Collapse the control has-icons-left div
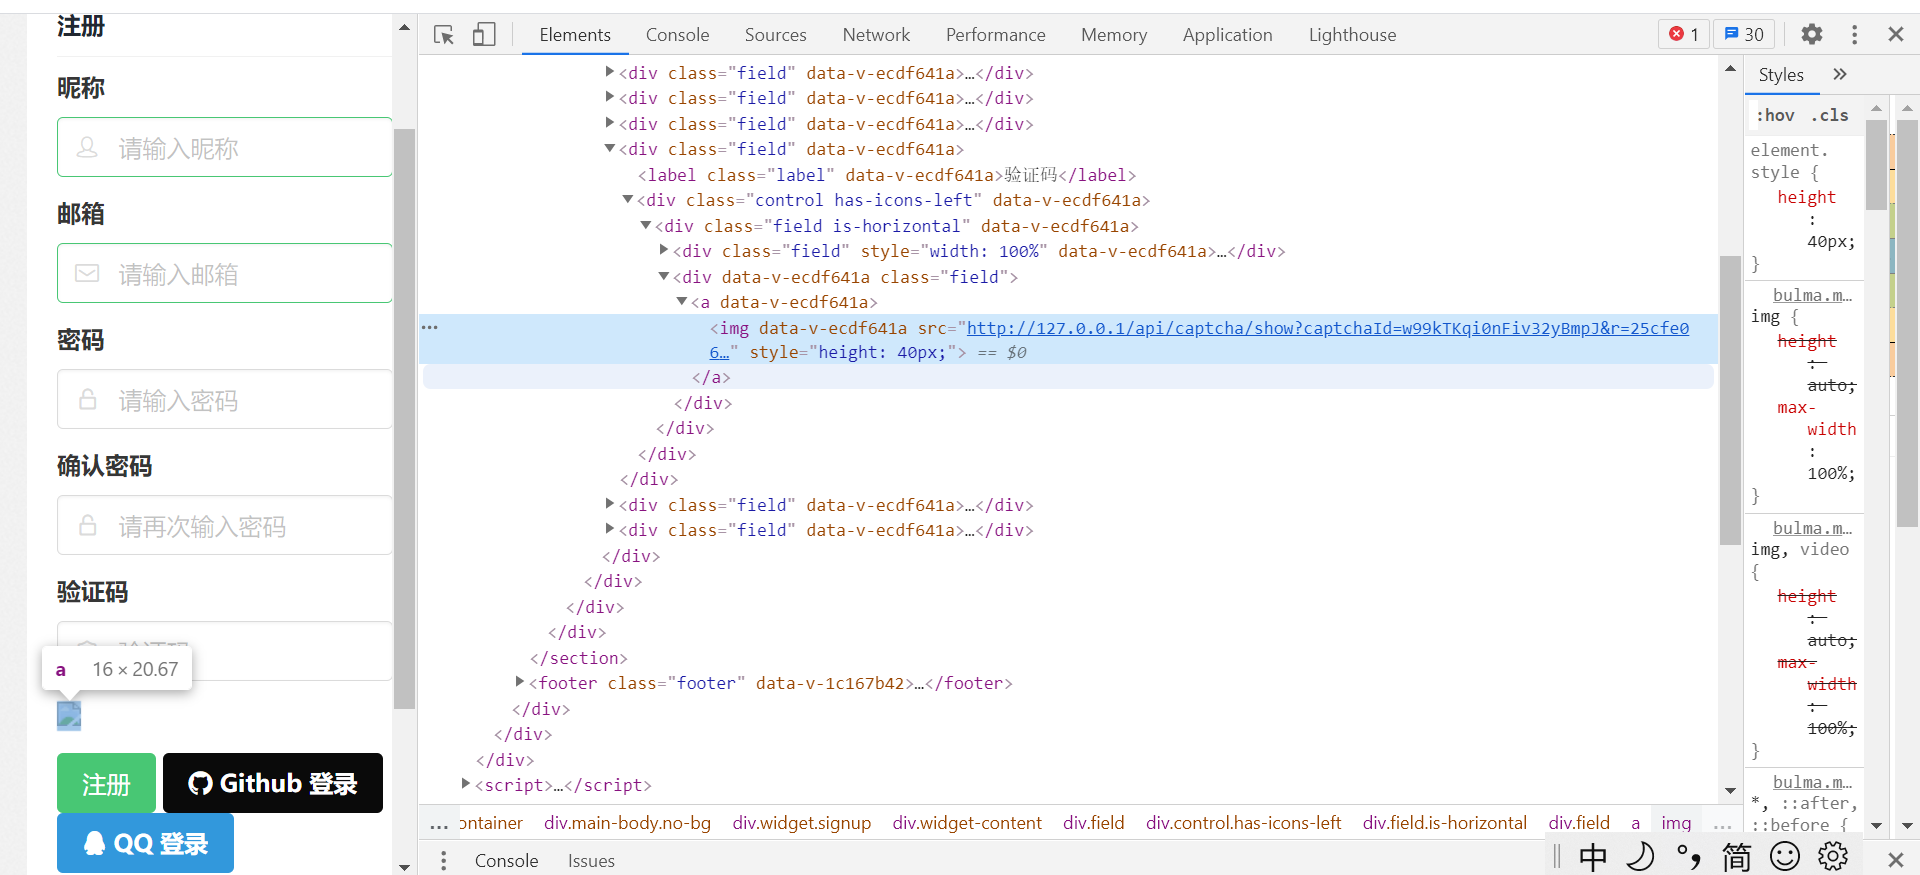 (628, 199)
